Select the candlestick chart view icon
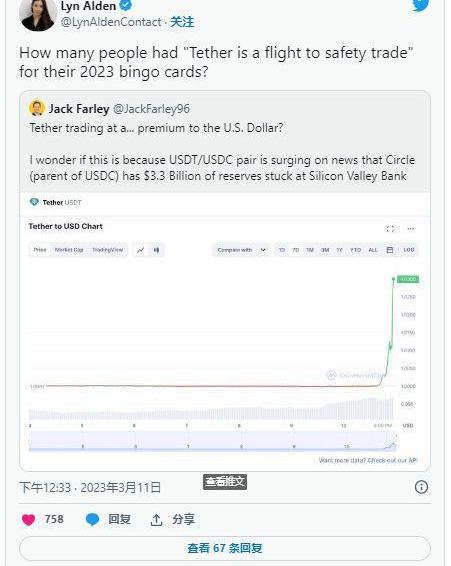This screenshot has width=451, height=566. [156, 250]
